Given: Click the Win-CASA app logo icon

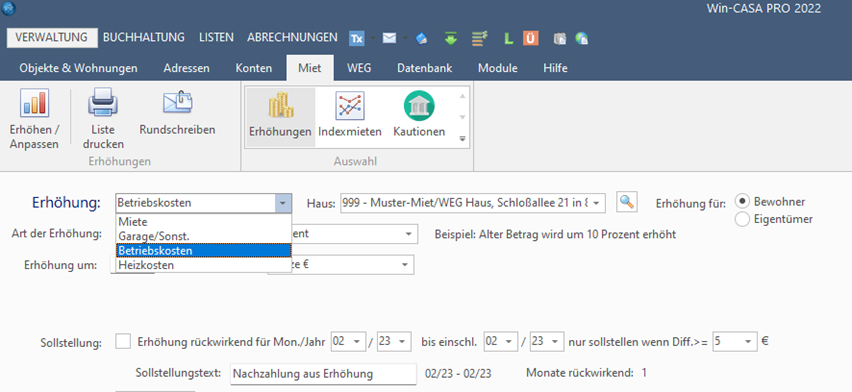Looking at the screenshot, I should (x=9, y=8).
